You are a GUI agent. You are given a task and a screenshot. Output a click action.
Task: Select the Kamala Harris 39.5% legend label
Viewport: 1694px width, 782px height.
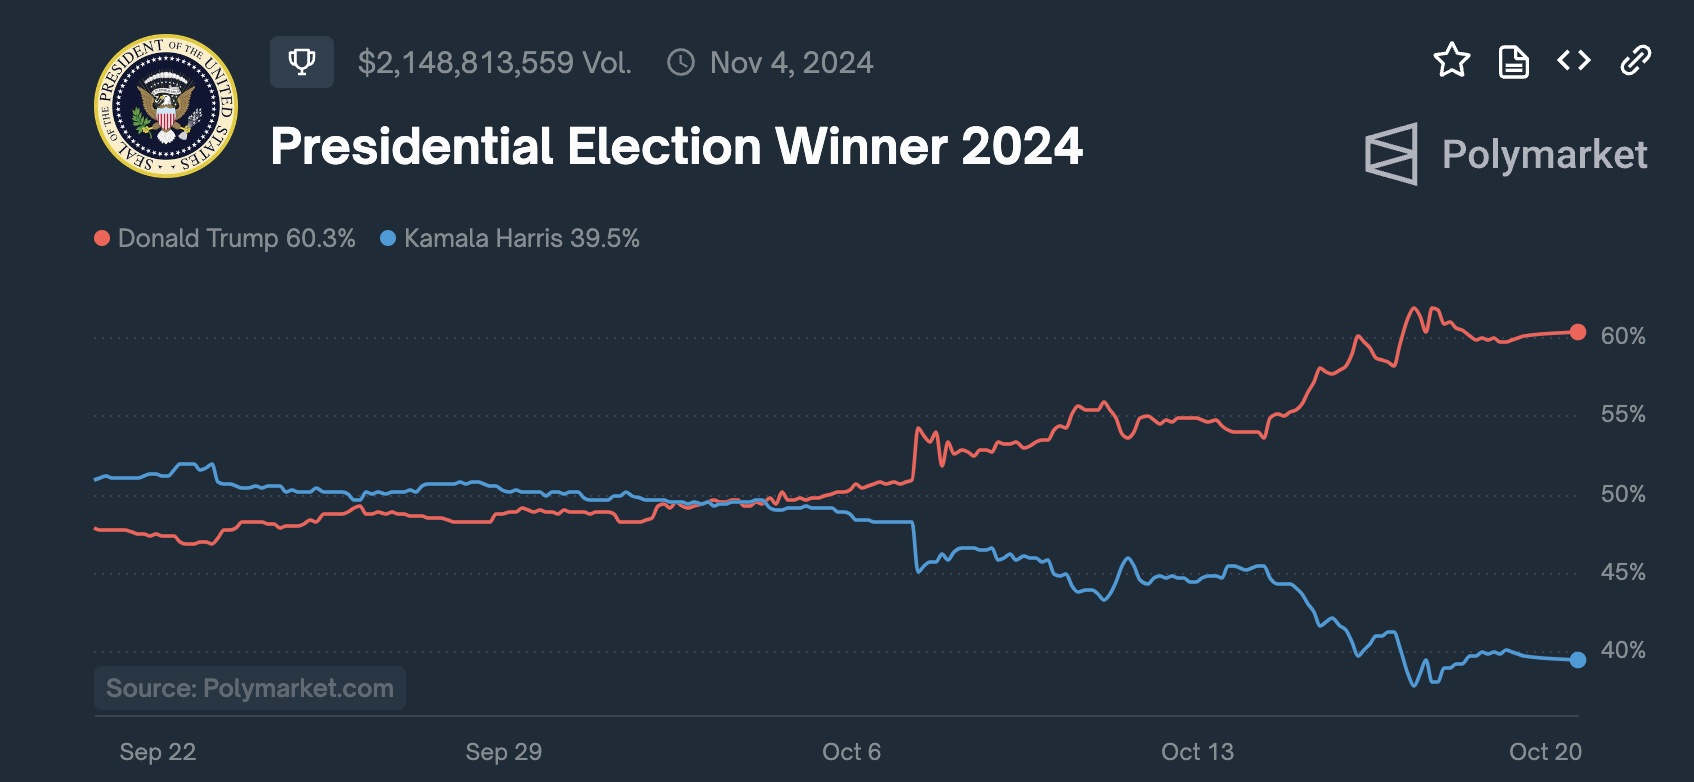[x=521, y=238]
